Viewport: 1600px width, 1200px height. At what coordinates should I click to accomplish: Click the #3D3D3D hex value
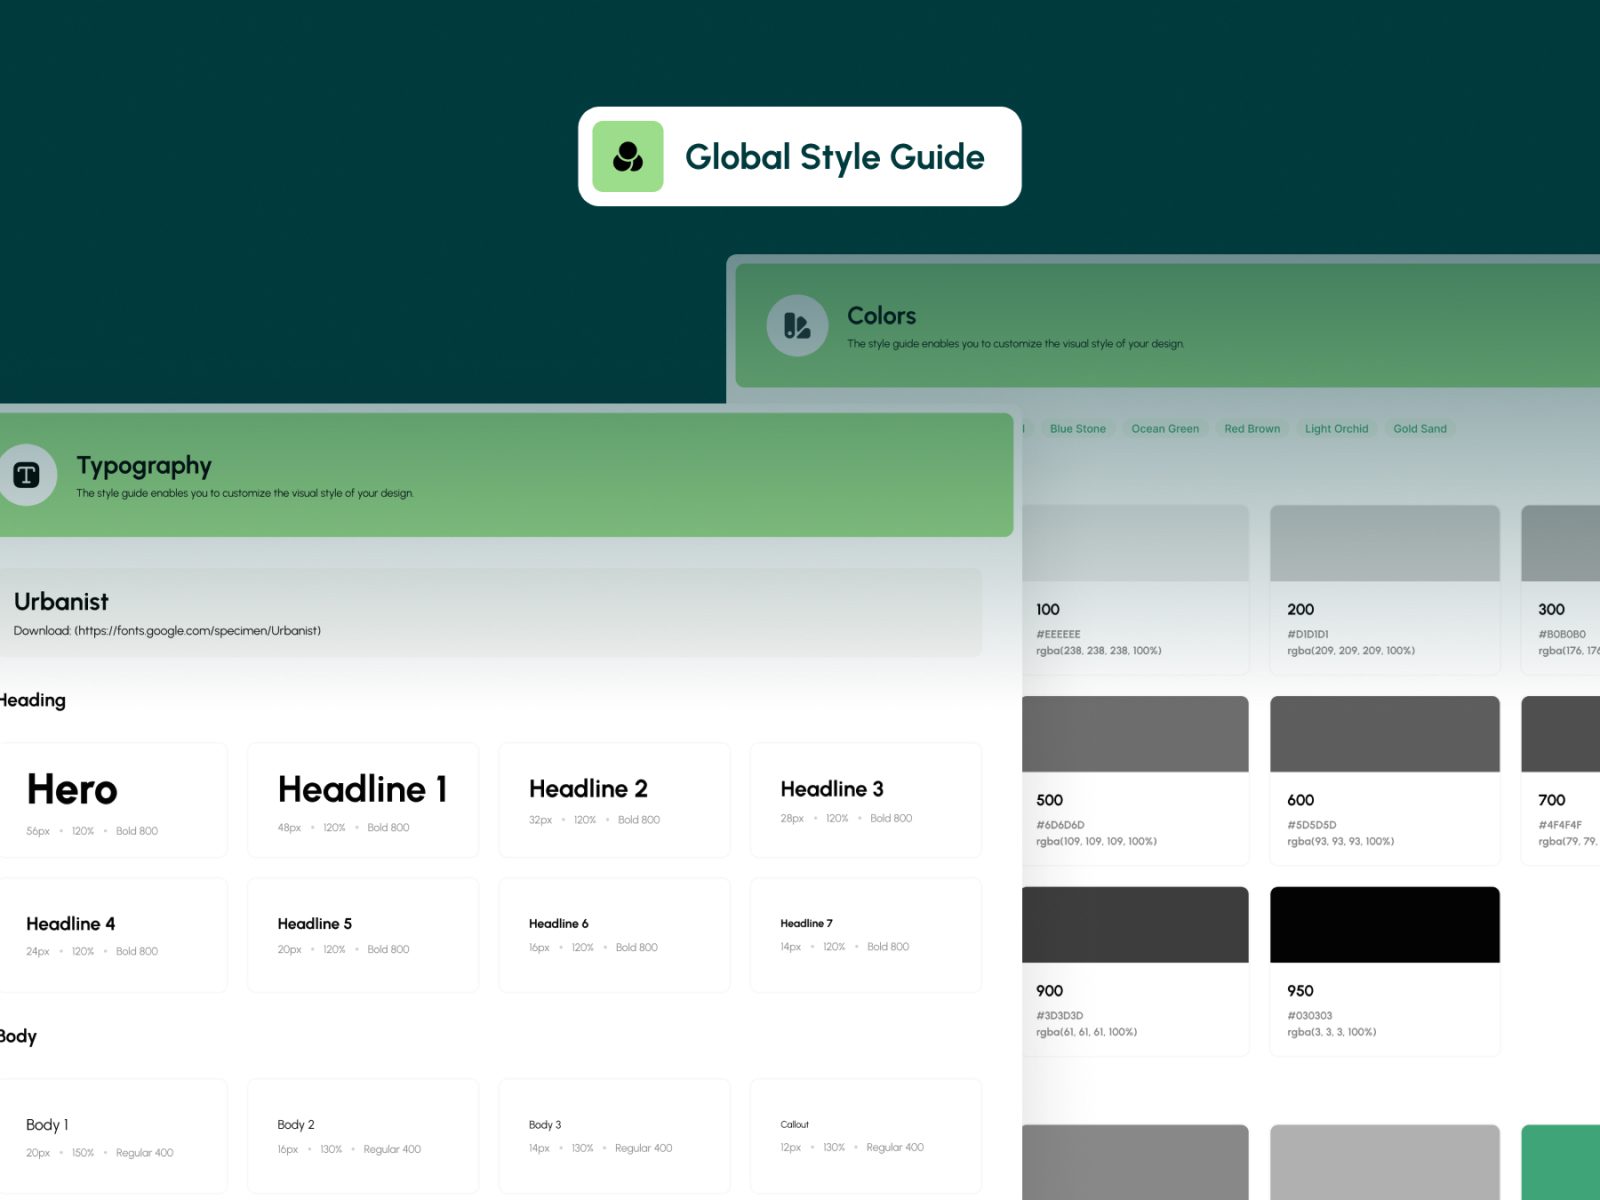click(x=1059, y=1016)
